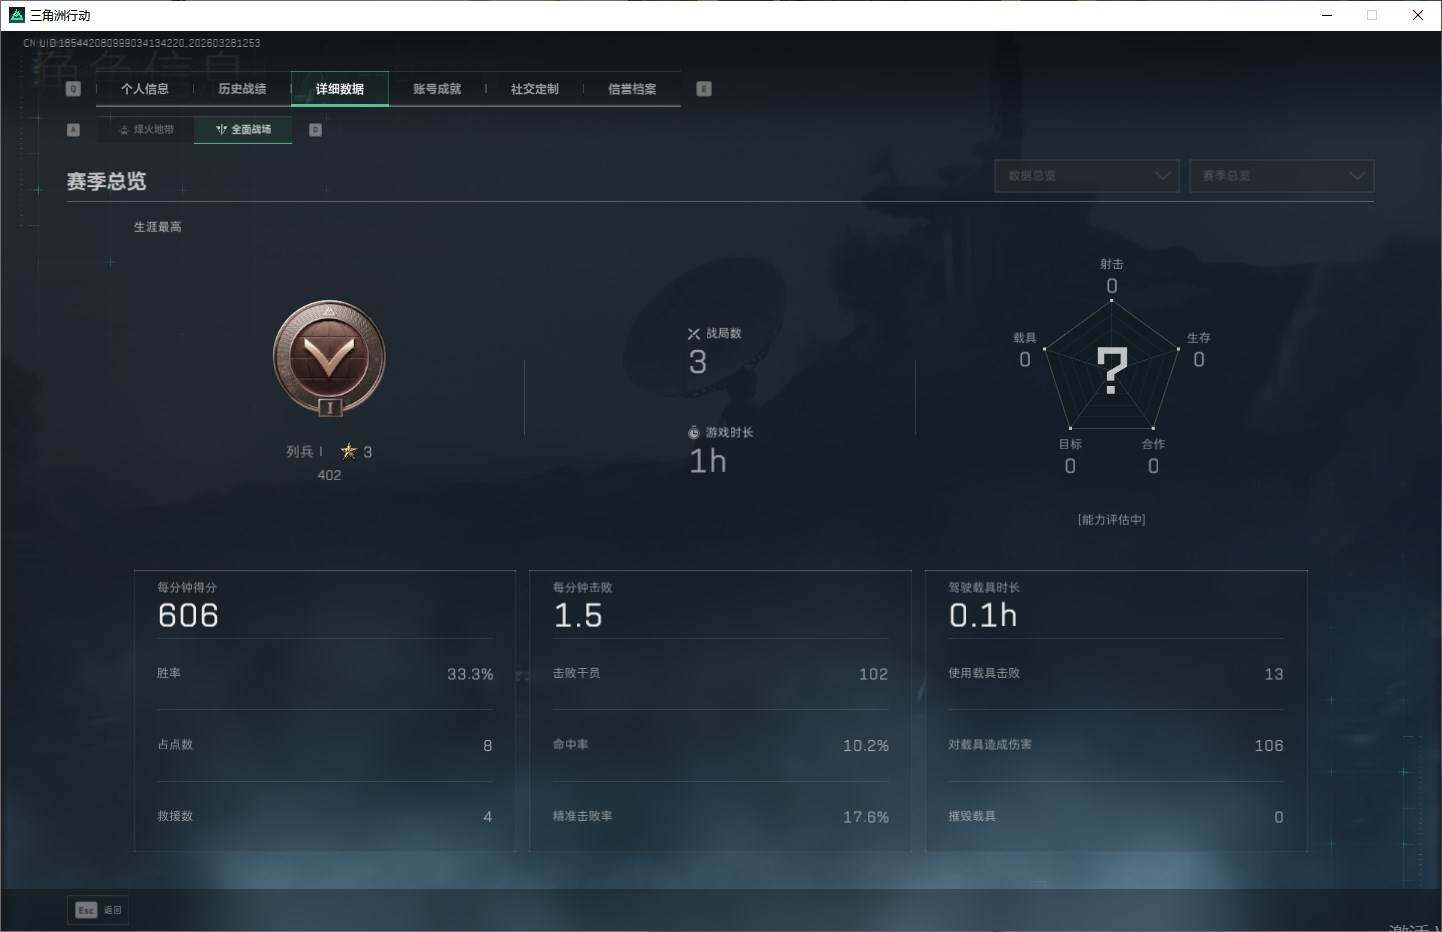Viewport: 1442px width, 932px height.
Task: Click the 生存 radar axis label
Action: click(x=1199, y=338)
